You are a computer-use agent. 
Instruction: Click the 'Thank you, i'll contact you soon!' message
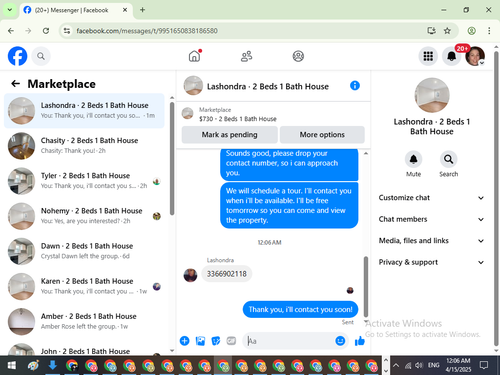[300, 309]
